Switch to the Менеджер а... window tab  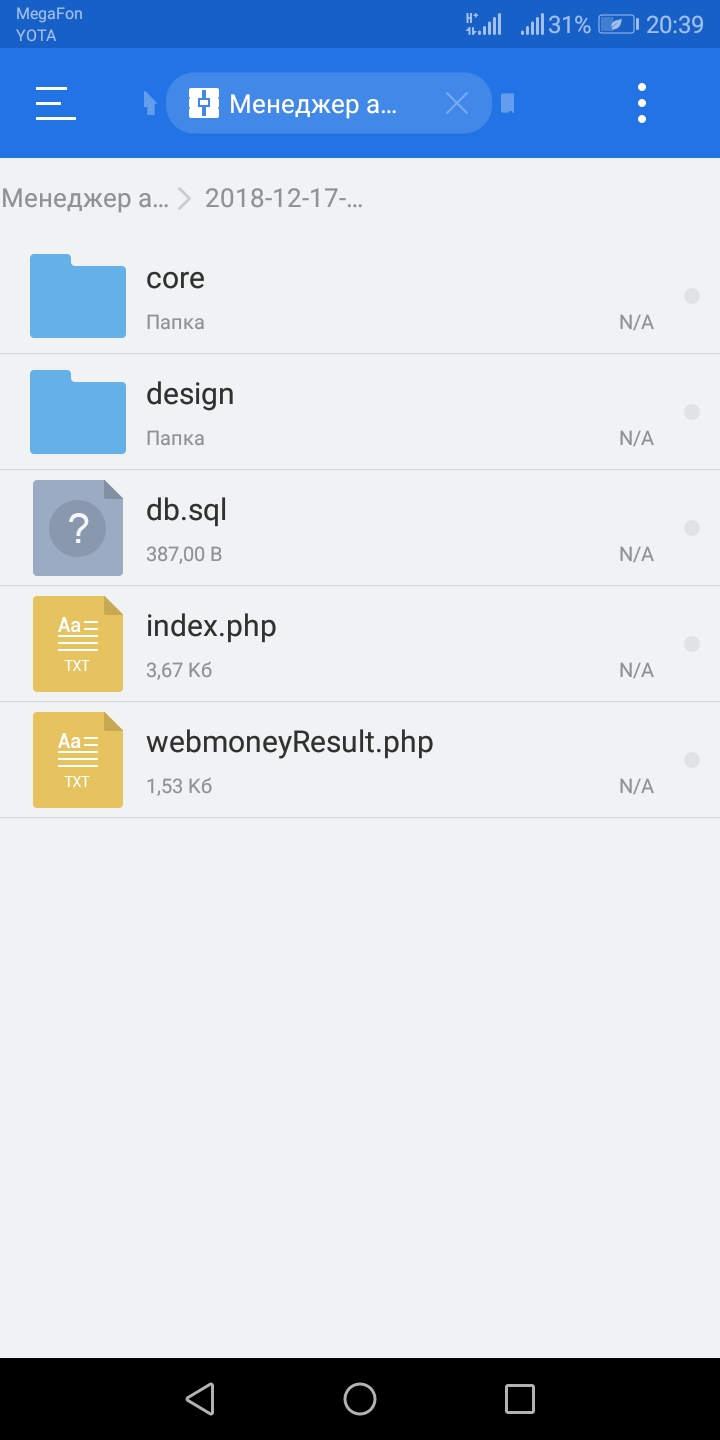click(x=313, y=103)
